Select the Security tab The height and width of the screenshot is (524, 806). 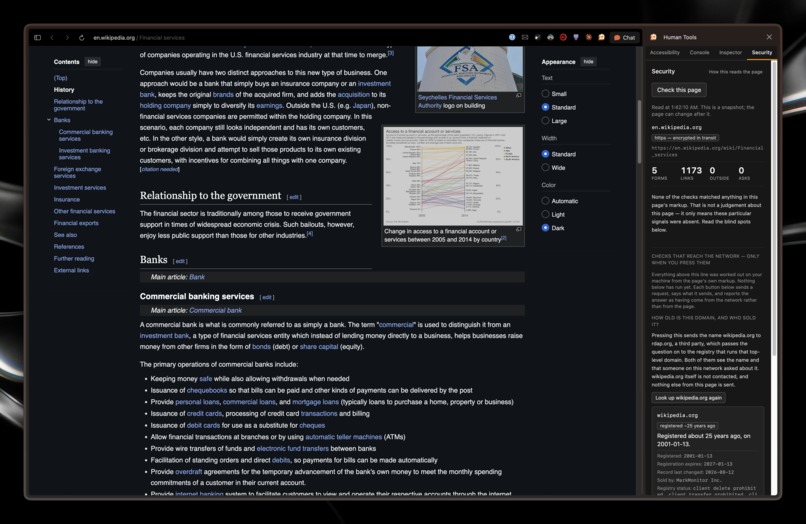(x=762, y=52)
